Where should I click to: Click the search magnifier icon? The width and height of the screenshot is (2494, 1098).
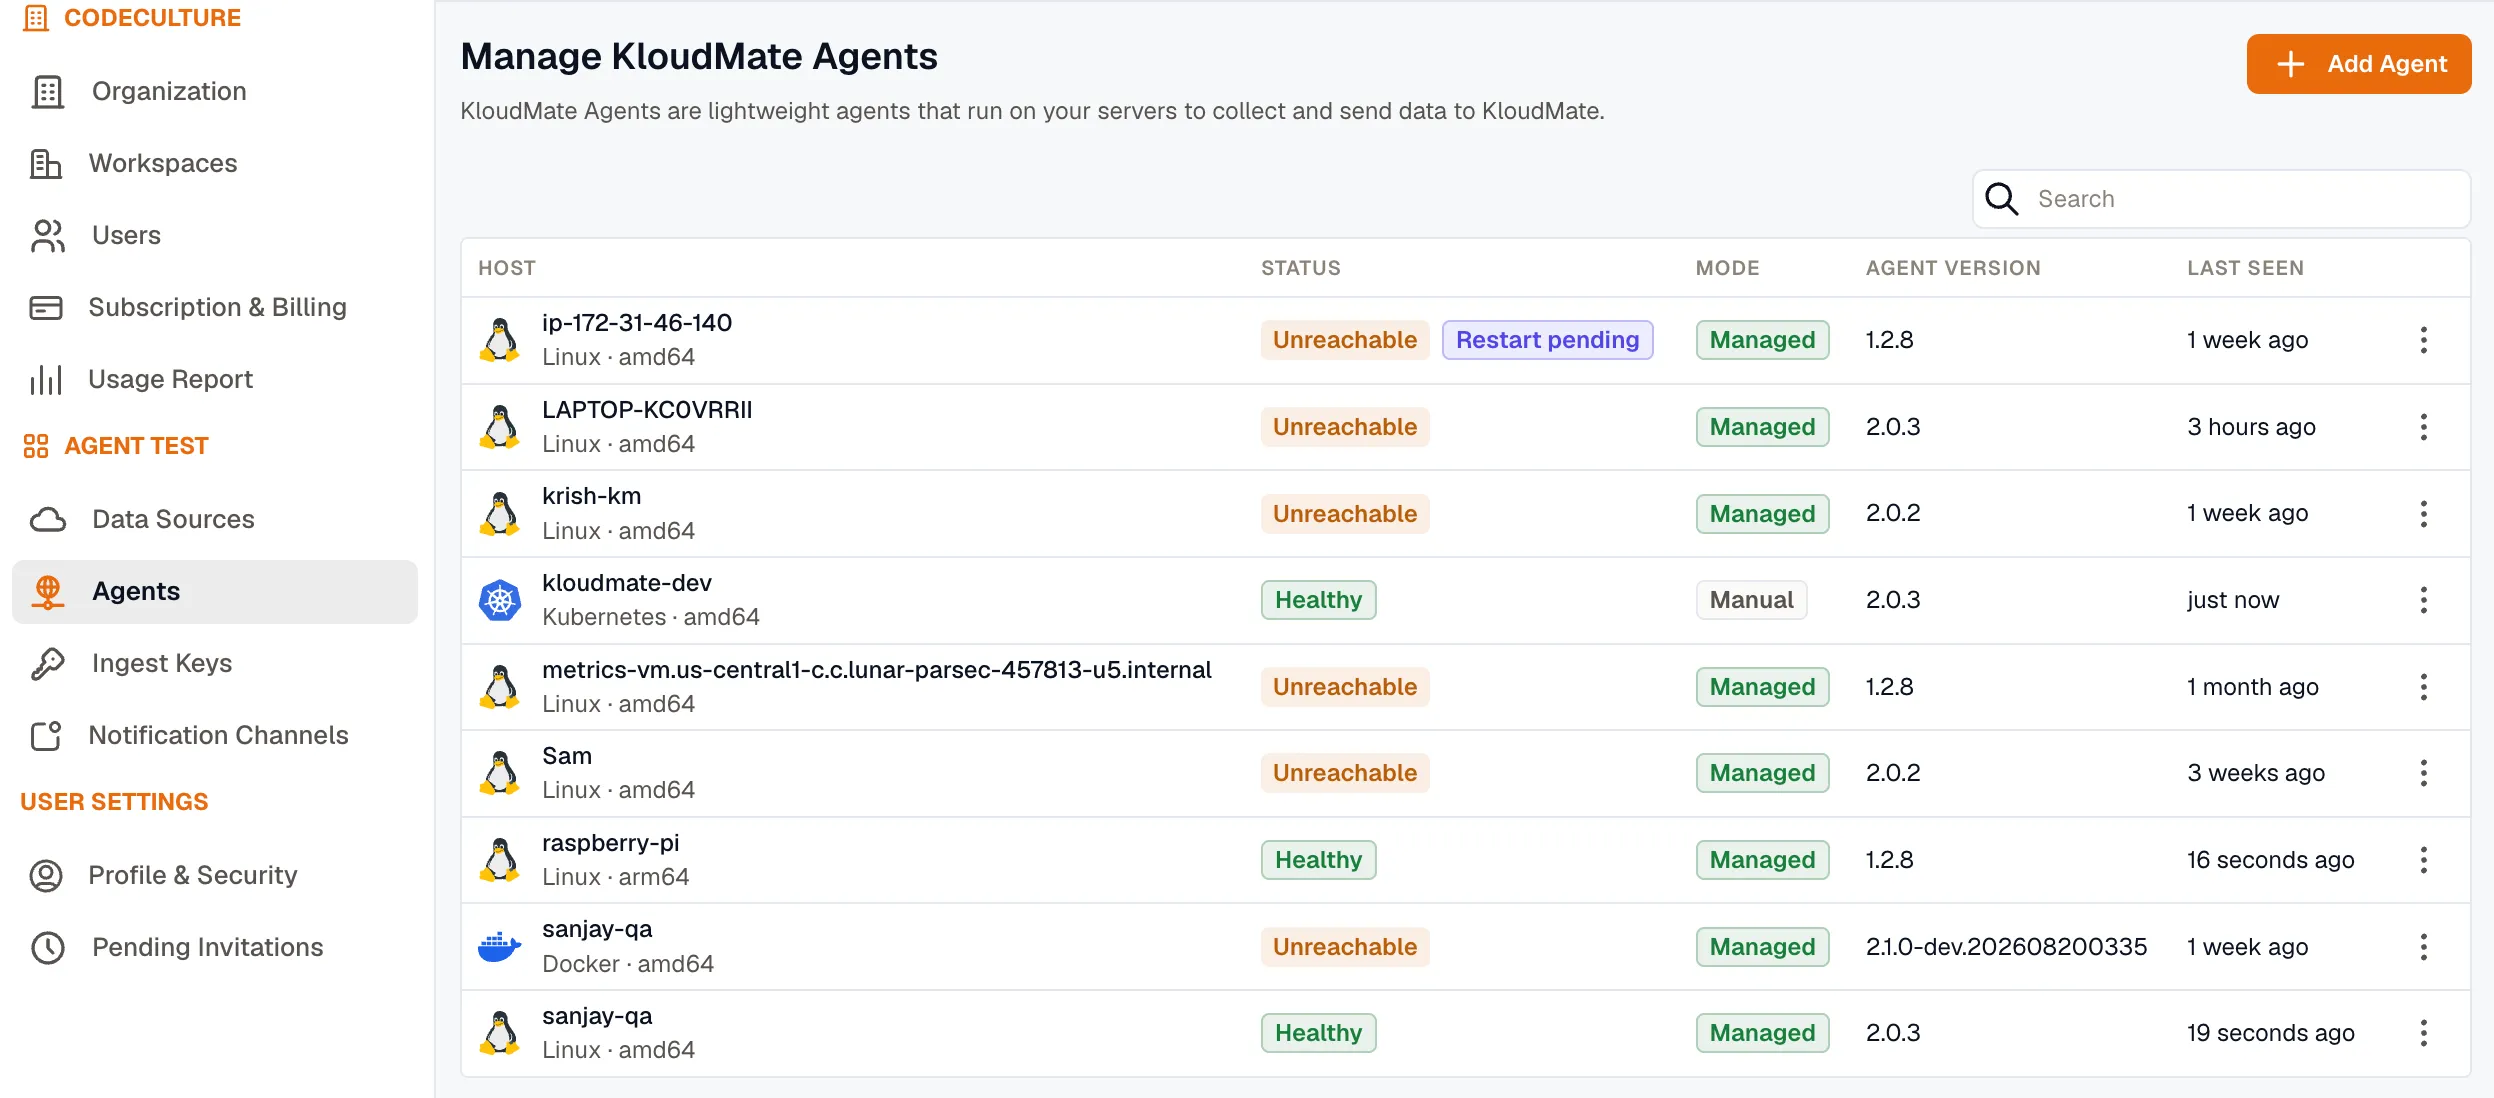click(2002, 199)
